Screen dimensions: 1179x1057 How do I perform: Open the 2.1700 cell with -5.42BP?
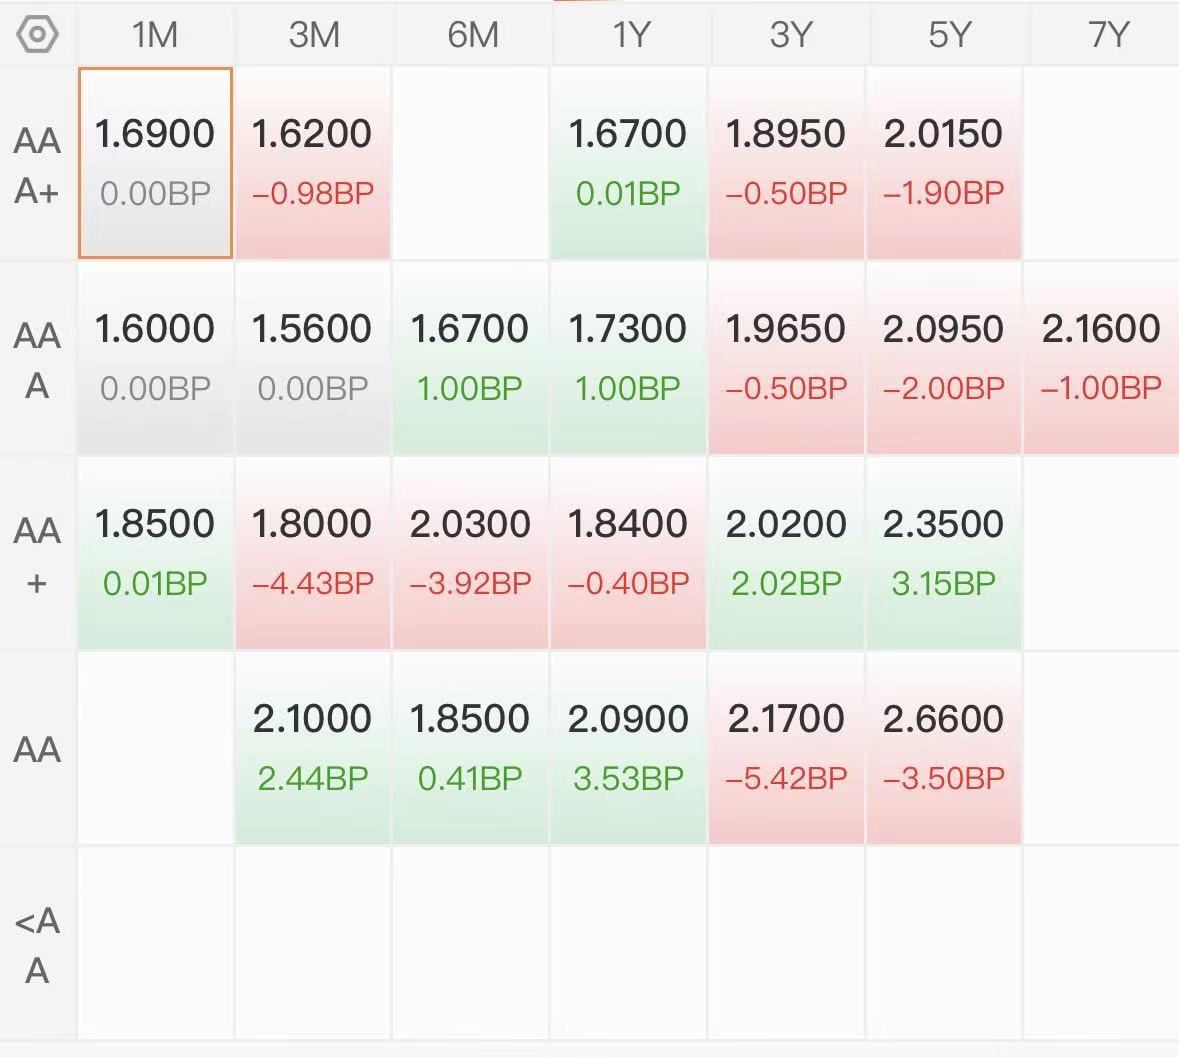click(x=786, y=747)
